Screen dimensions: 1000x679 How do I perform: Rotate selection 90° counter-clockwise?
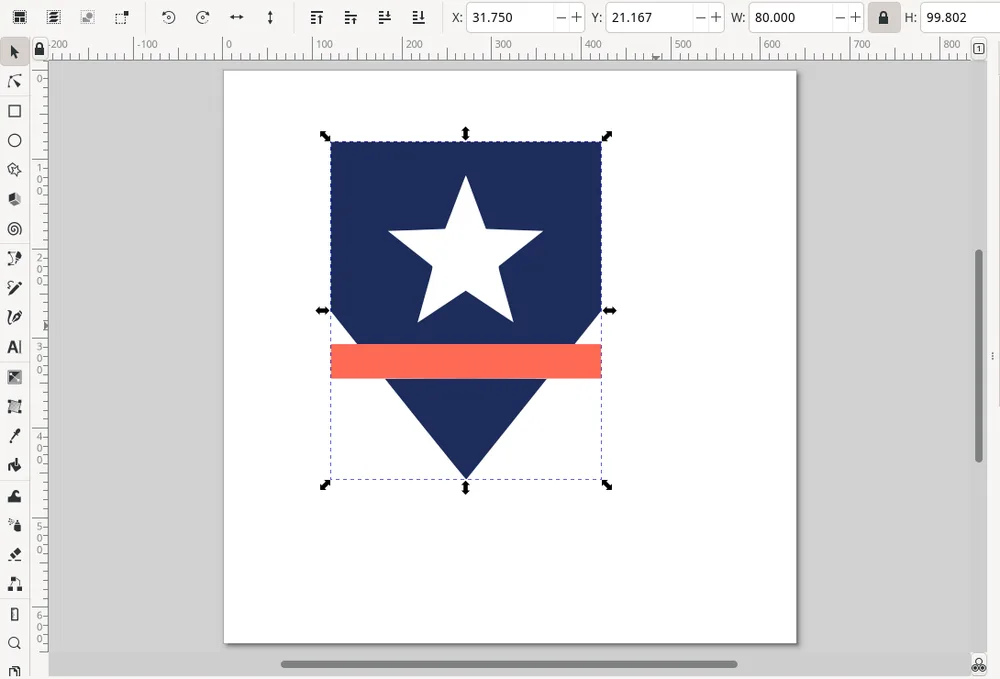tap(168, 17)
